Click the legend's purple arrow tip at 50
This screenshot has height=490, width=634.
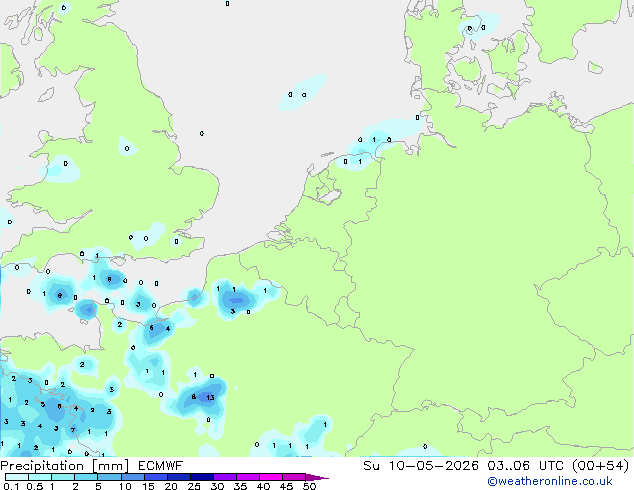pyautogui.click(x=317, y=477)
